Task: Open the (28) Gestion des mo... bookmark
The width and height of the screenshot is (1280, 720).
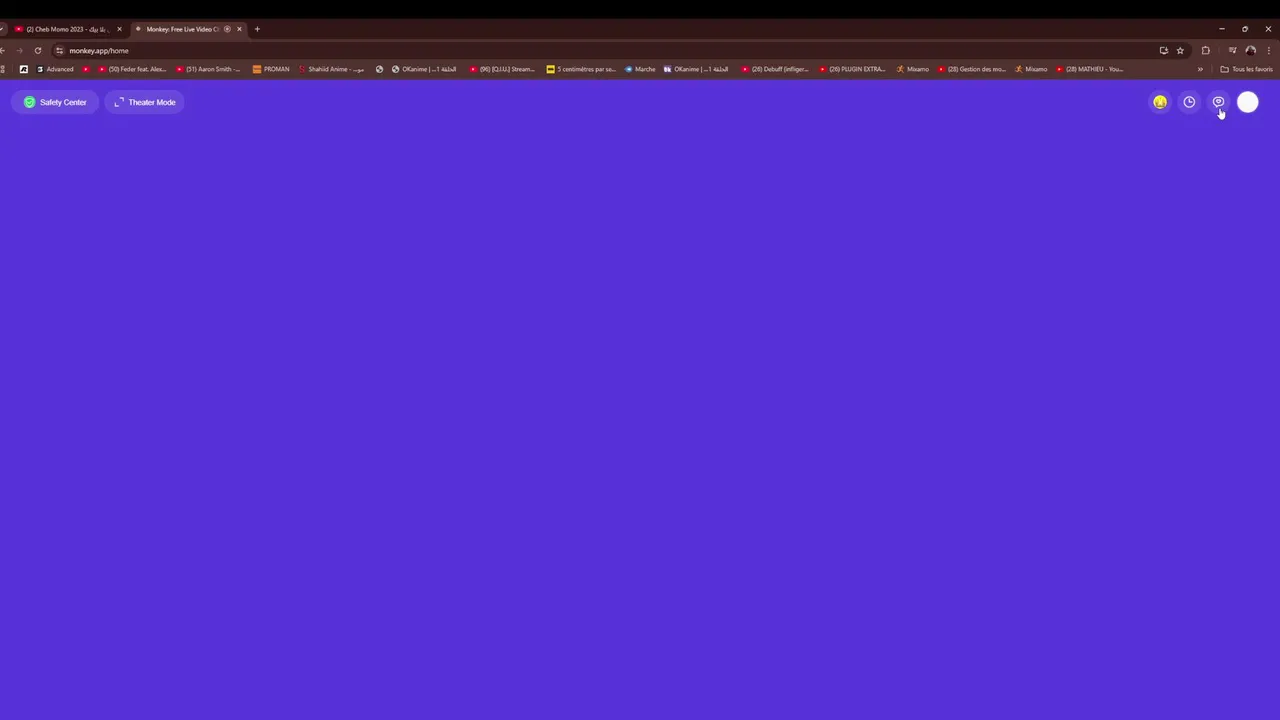Action: tap(972, 69)
